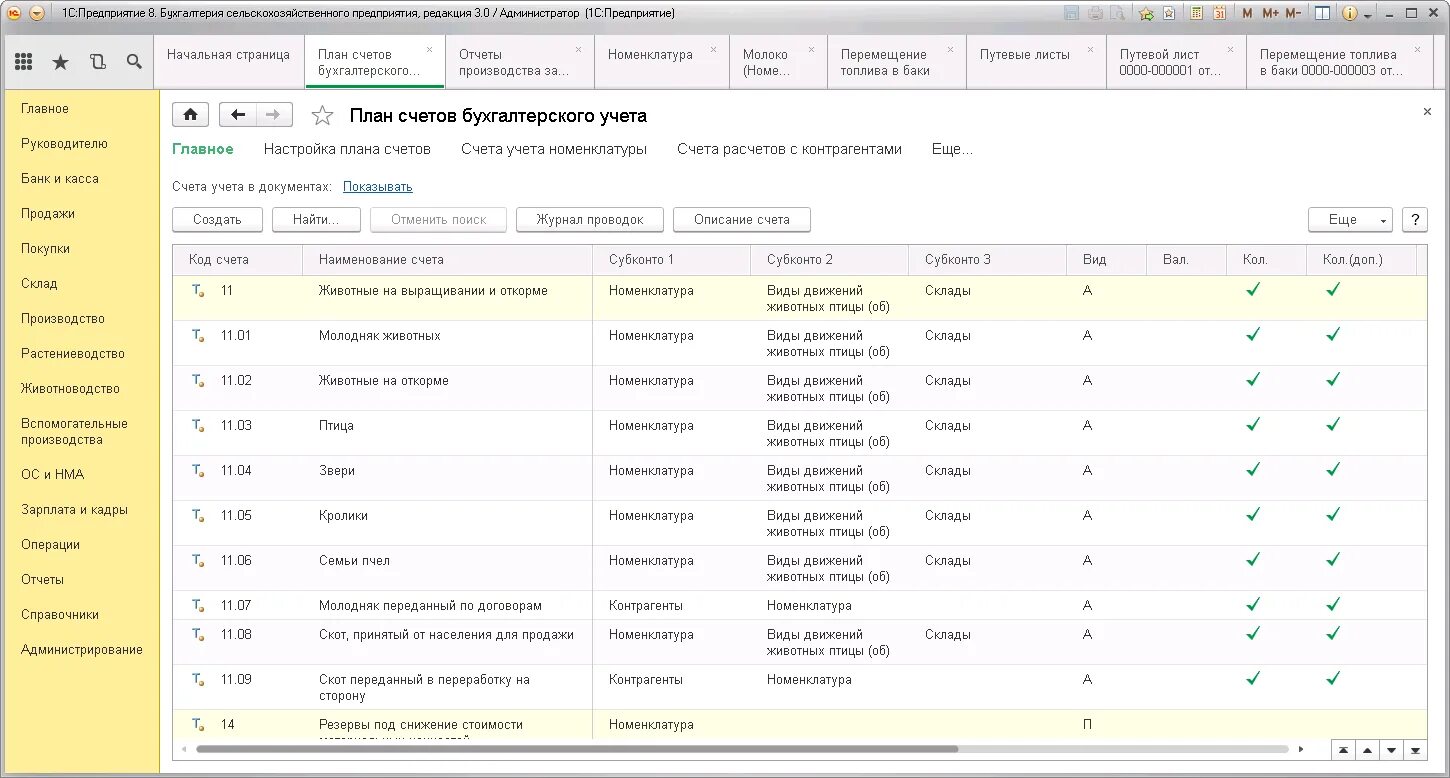Click the Показывать link
1450x778 pixels.
[x=378, y=187]
